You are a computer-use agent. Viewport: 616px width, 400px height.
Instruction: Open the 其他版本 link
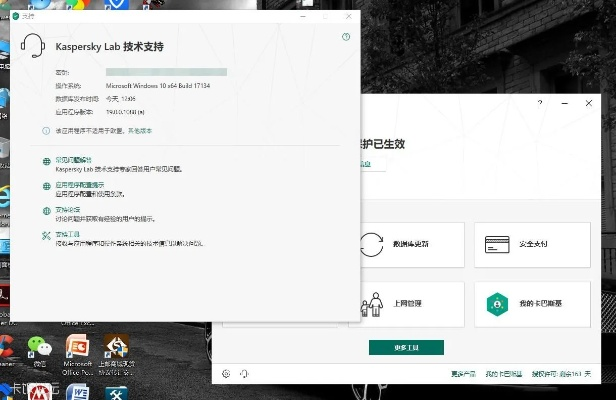(x=140, y=131)
